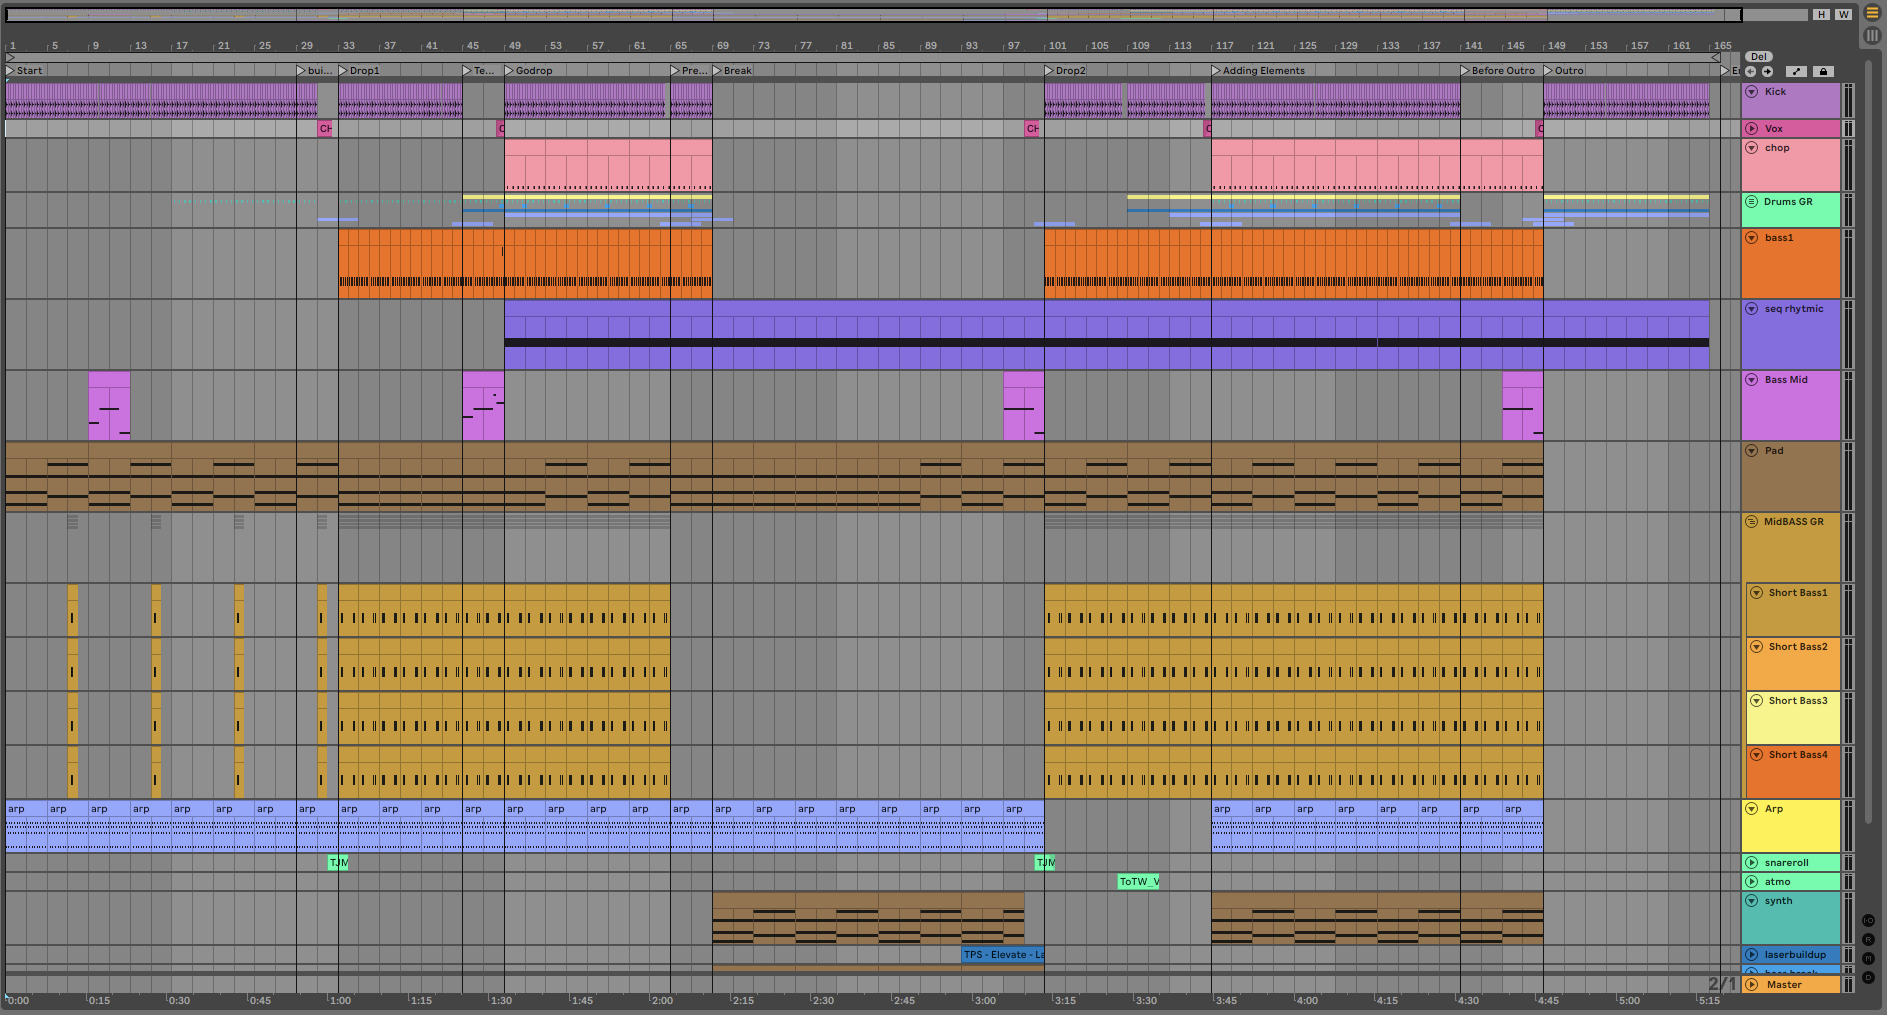The width and height of the screenshot is (1887, 1015).
Task: Jump to the previous locator
Action: click(x=1751, y=71)
